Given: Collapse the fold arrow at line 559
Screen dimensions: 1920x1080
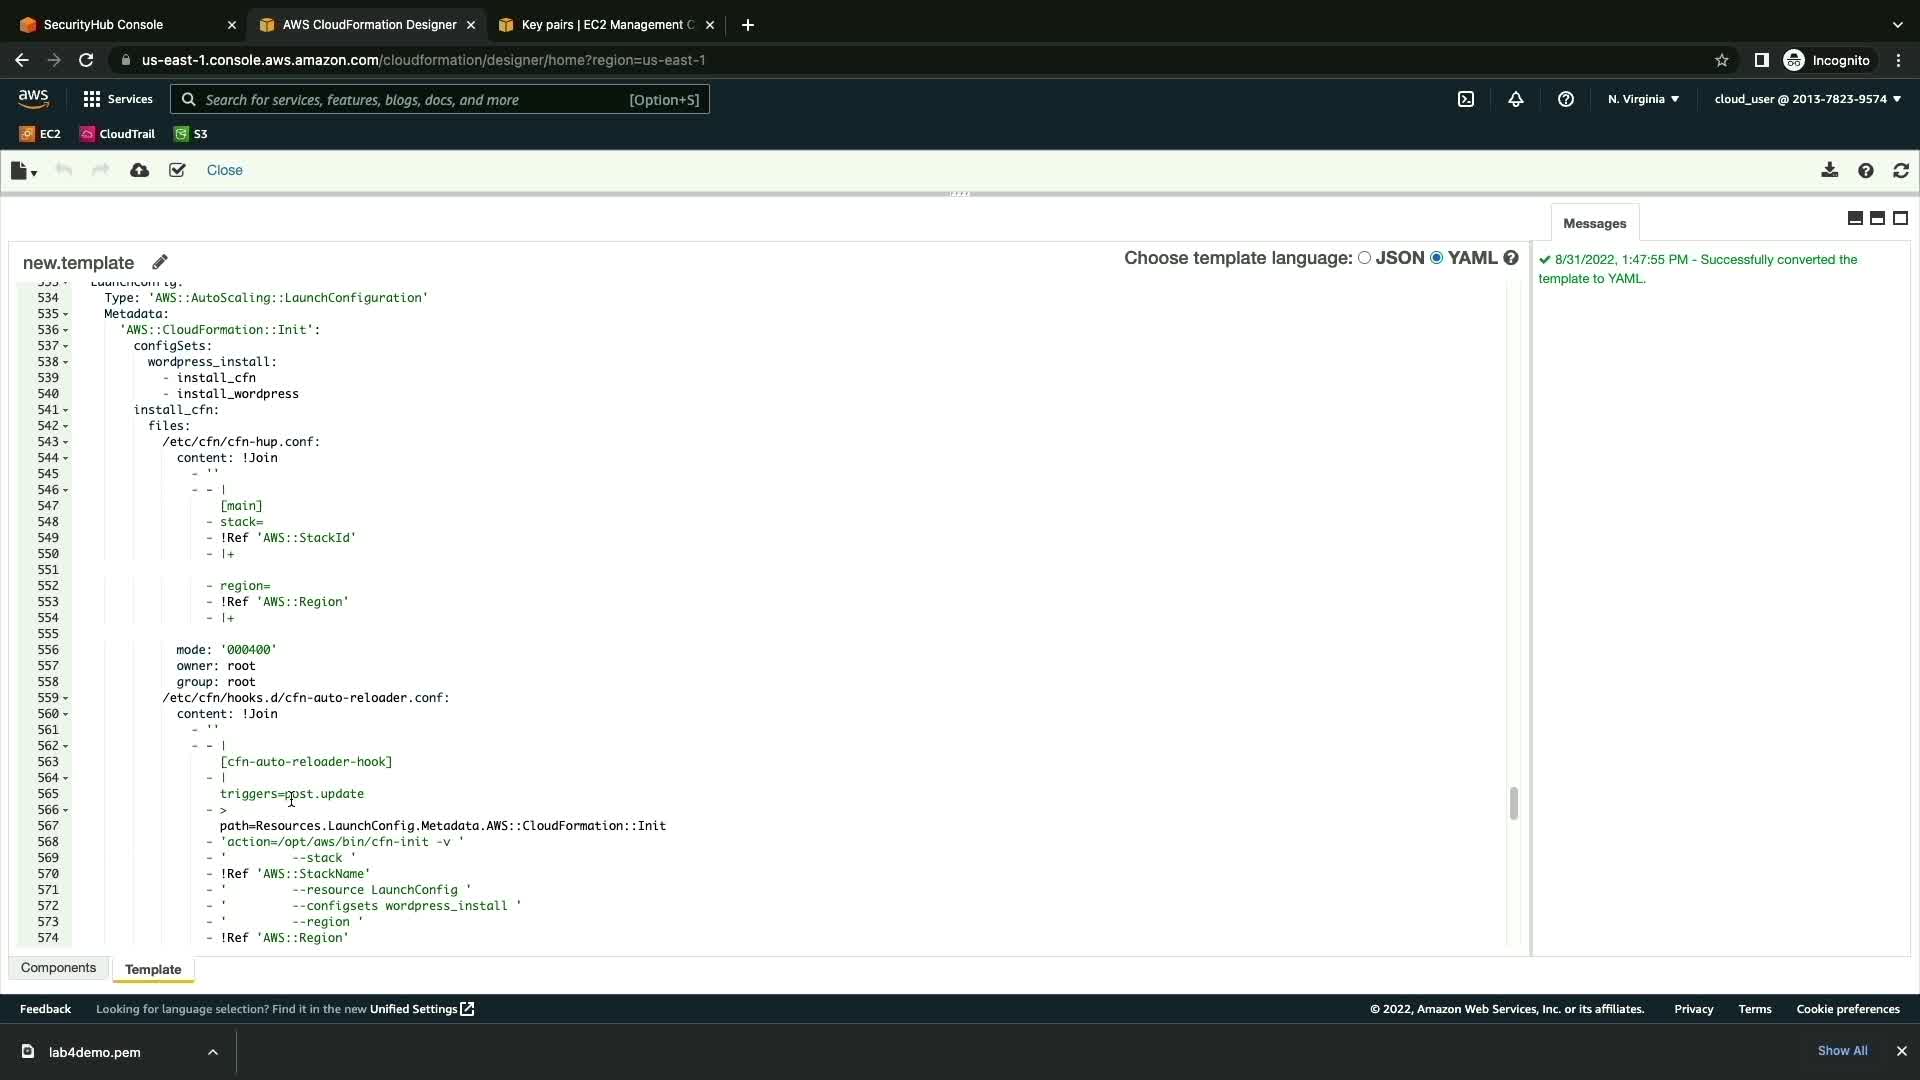Looking at the screenshot, I should point(66,698).
